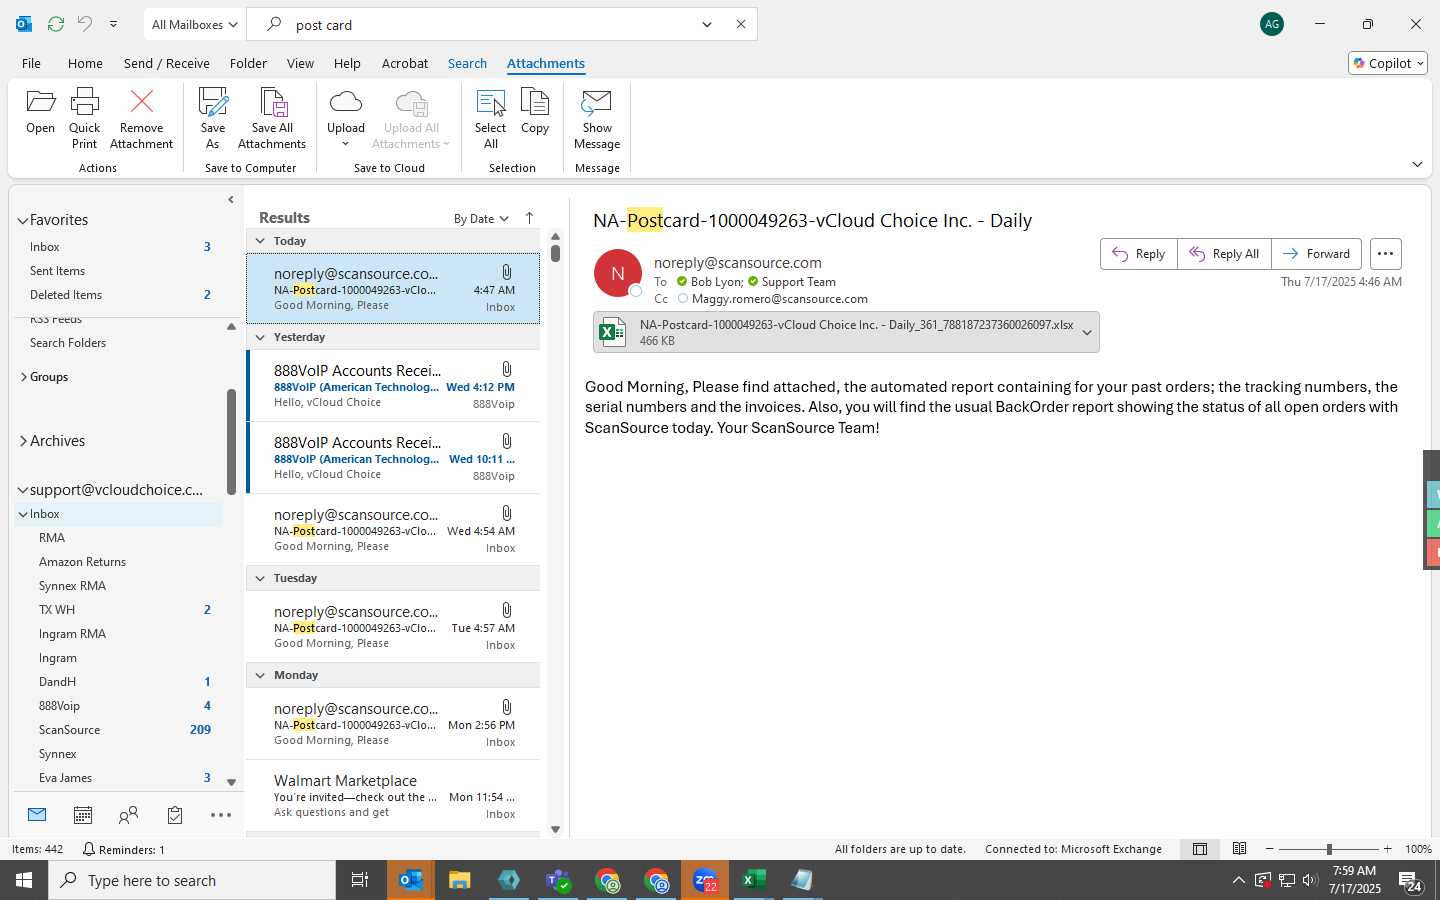Open the Copilot button

coord(1388,63)
